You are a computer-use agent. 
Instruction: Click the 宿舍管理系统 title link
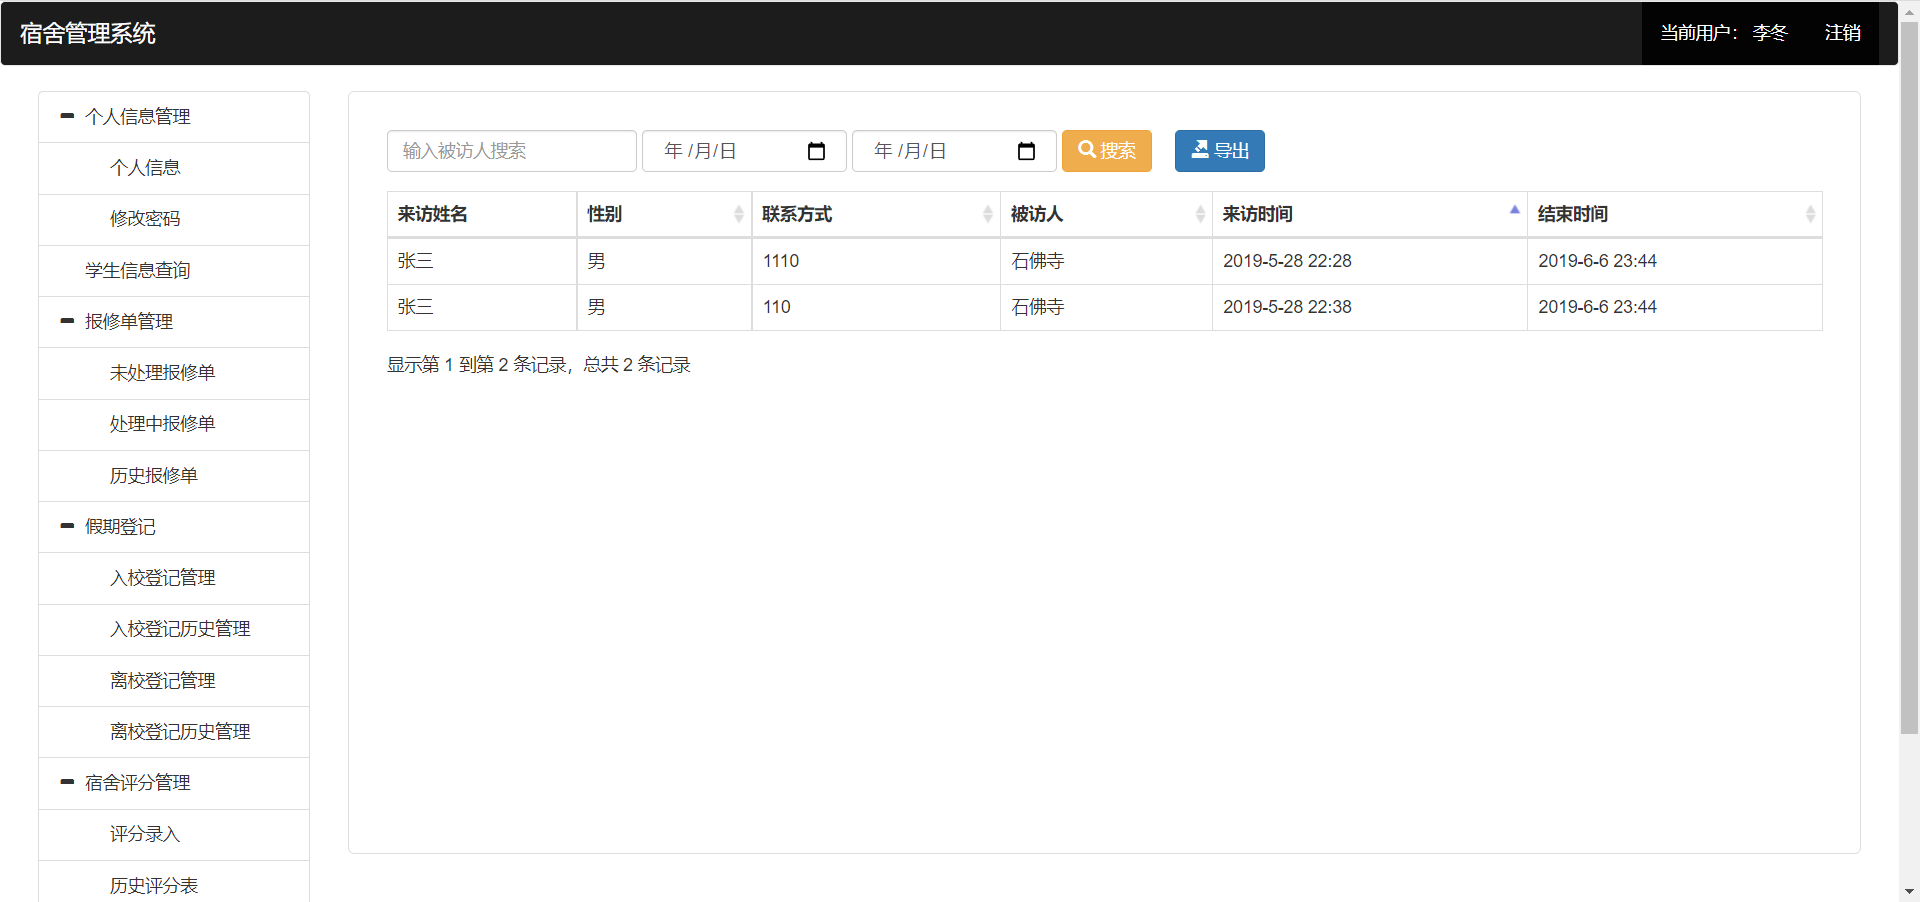click(88, 33)
